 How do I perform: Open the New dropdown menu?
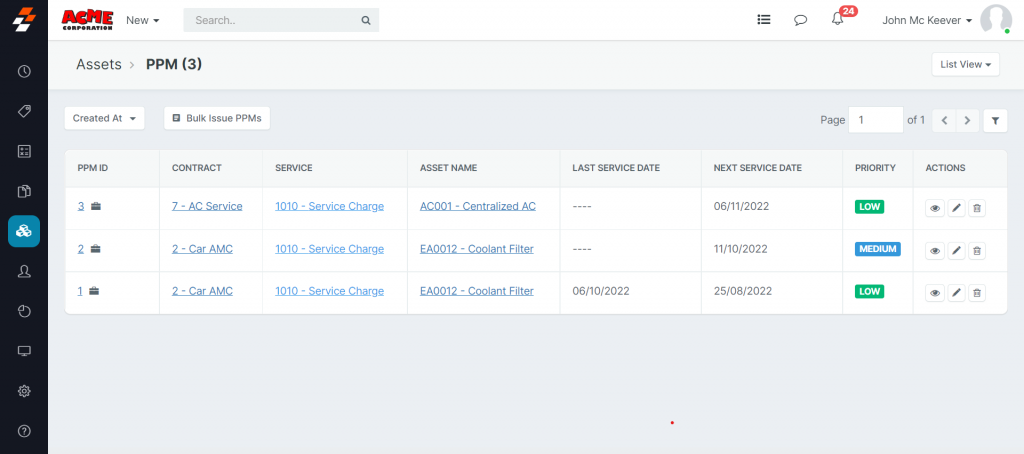143,20
